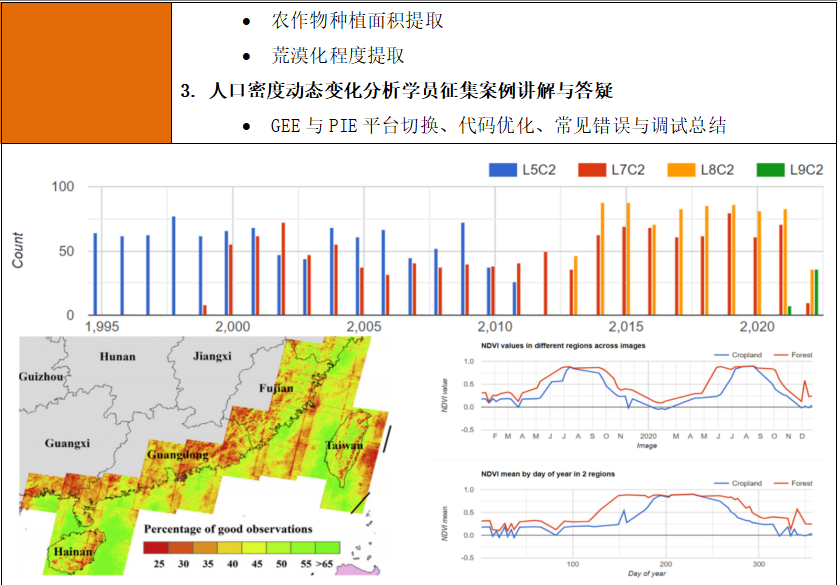Screen dimensions: 840x585
Task: Click the Hainan label on map
Action: (x=73, y=552)
